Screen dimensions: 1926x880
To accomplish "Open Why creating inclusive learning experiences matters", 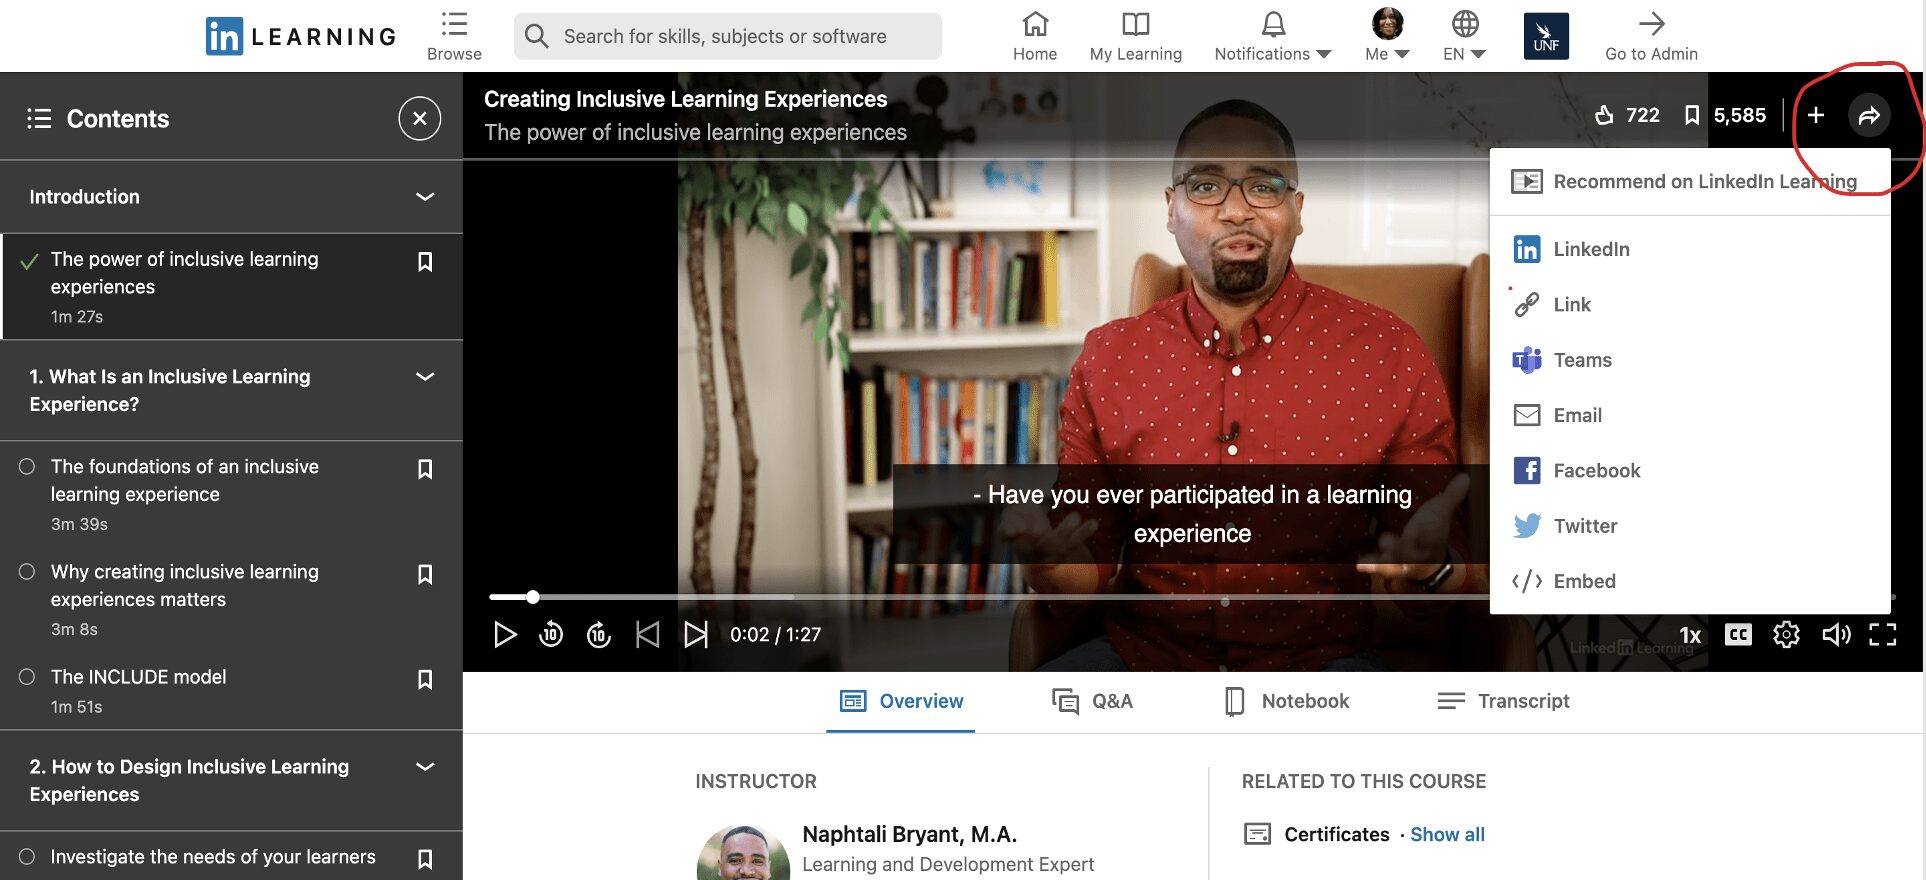I will tap(185, 585).
